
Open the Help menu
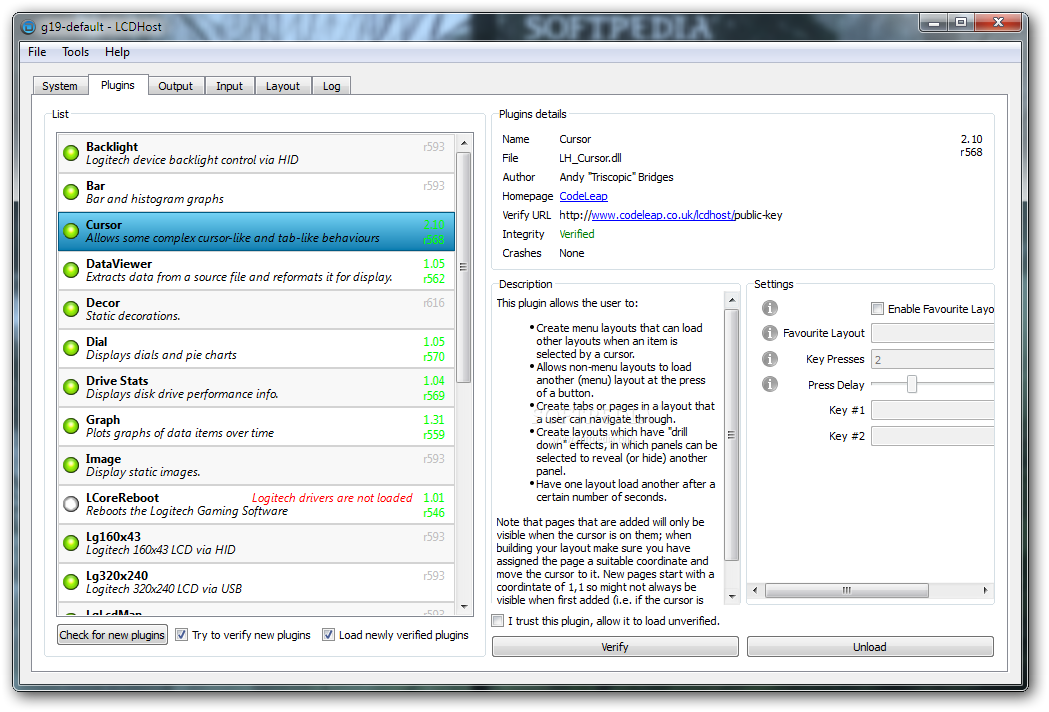pos(117,52)
